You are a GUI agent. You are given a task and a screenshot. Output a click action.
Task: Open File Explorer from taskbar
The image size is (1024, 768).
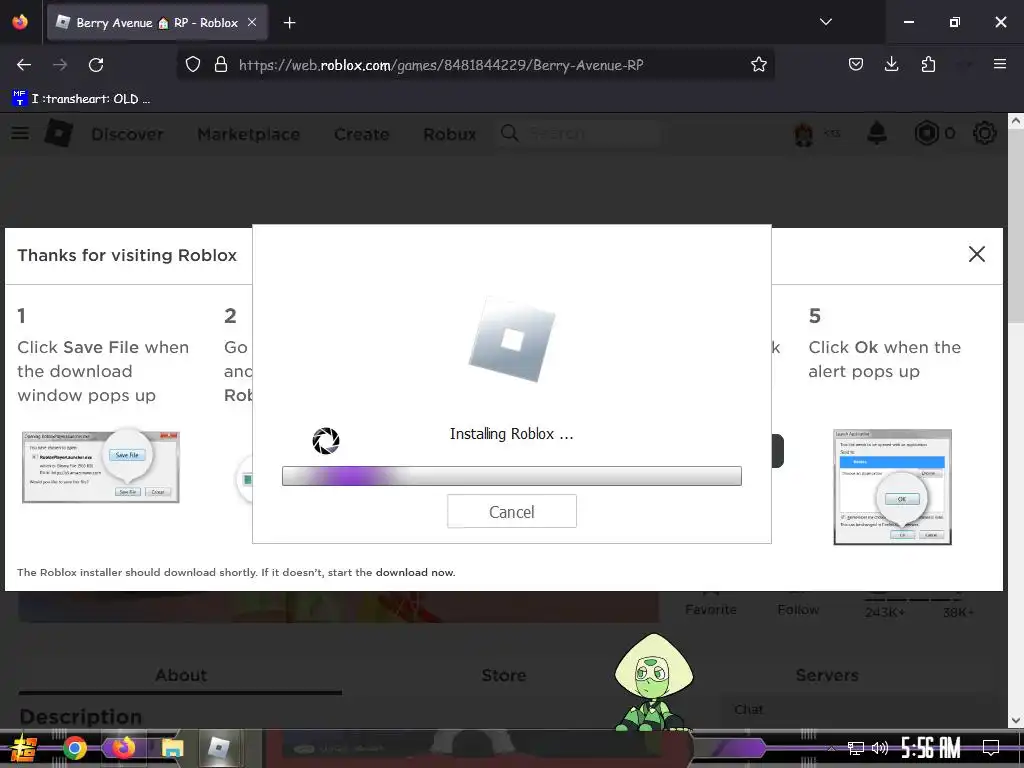coord(172,748)
